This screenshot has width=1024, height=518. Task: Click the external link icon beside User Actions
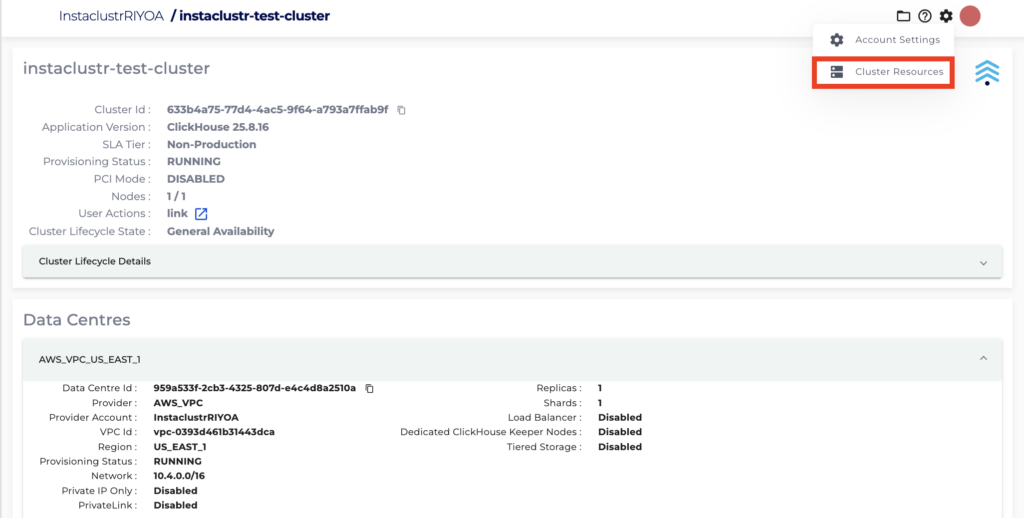tap(201, 214)
